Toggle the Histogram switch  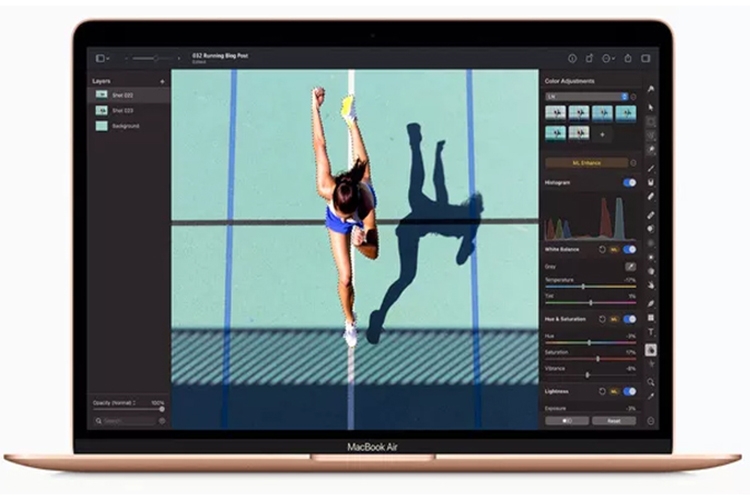coord(629,182)
